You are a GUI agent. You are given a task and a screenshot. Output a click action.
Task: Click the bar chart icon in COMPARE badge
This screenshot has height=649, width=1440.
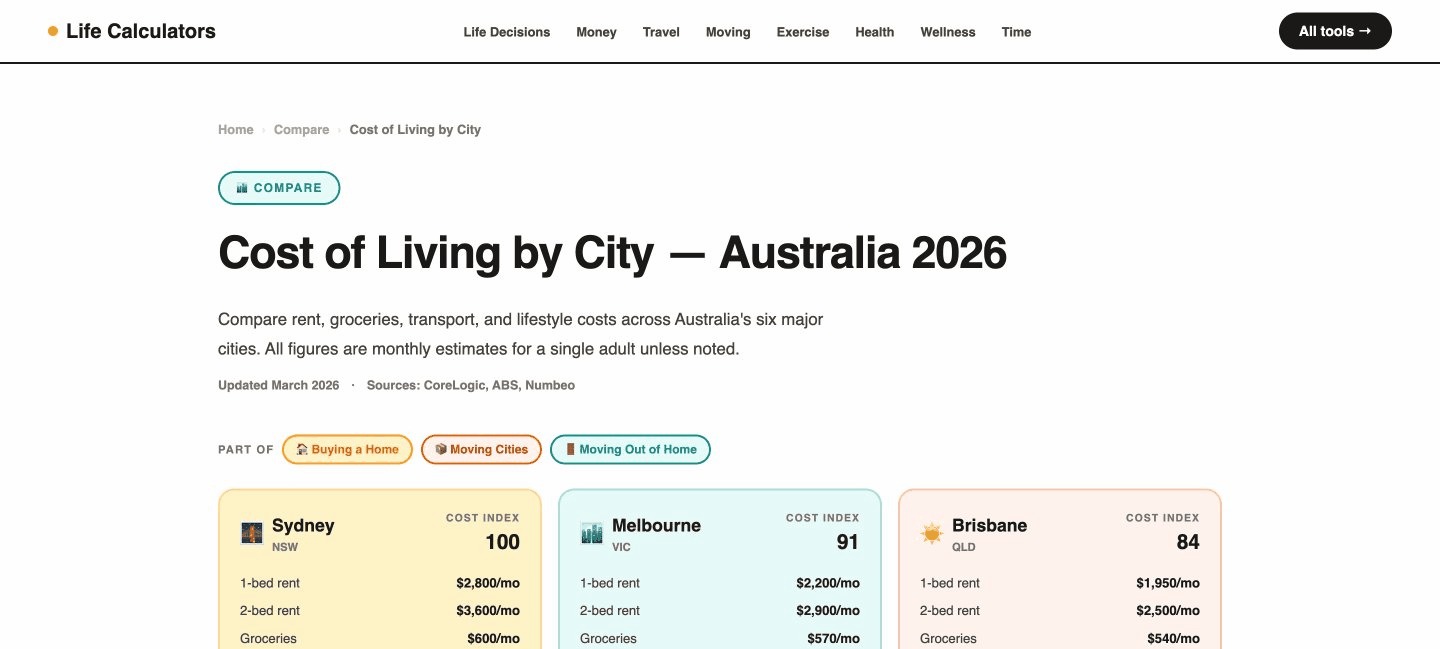click(x=240, y=187)
